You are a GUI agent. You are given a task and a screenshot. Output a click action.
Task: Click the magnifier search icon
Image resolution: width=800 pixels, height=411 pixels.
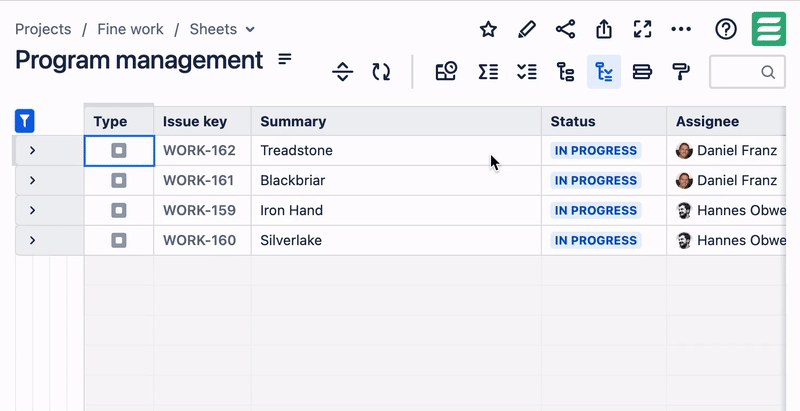coord(768,72)
